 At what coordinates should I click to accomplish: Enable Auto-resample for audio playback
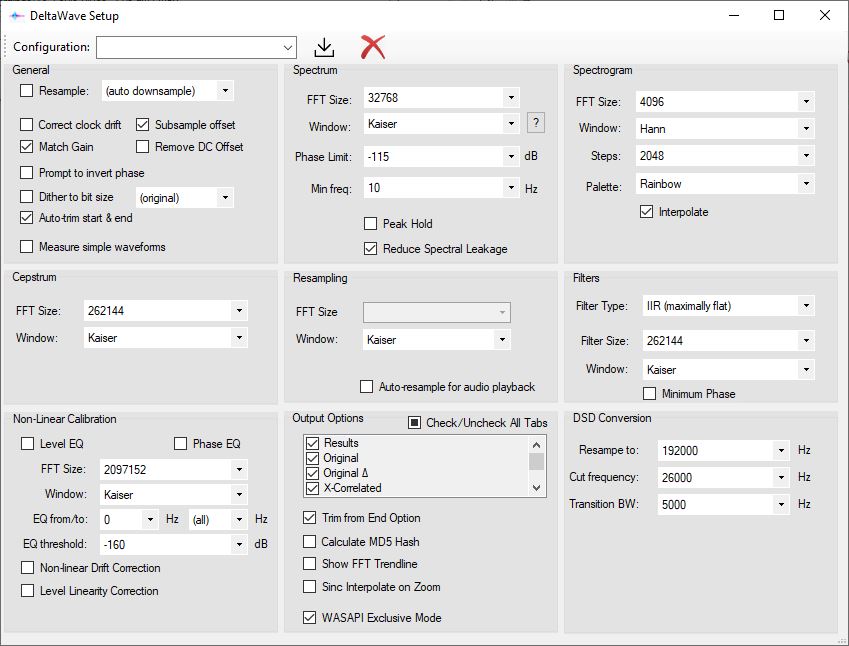click(367, 387)
